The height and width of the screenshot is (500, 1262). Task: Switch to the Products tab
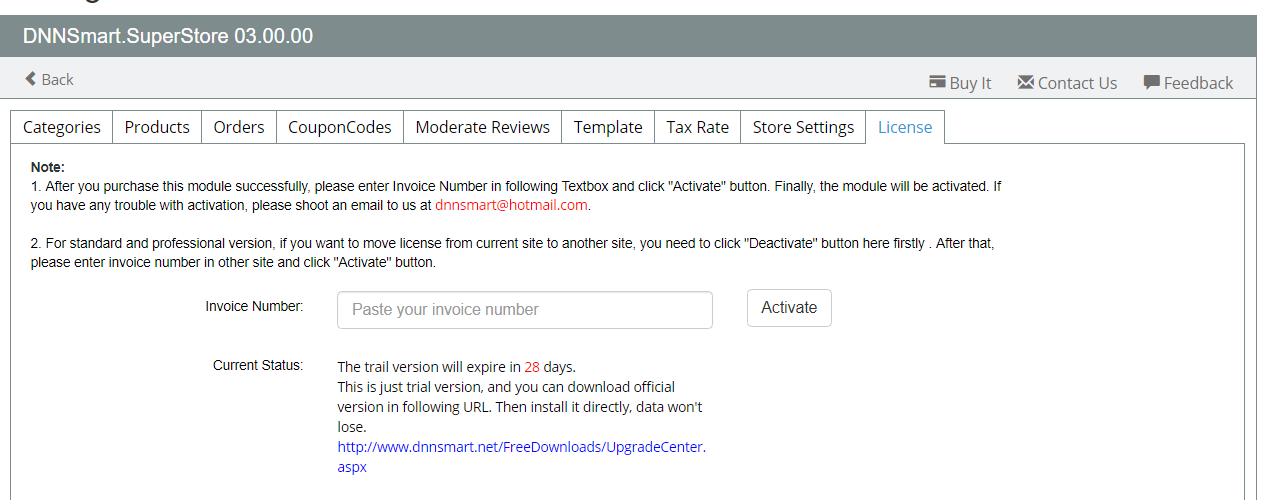[x=157, y=127]
